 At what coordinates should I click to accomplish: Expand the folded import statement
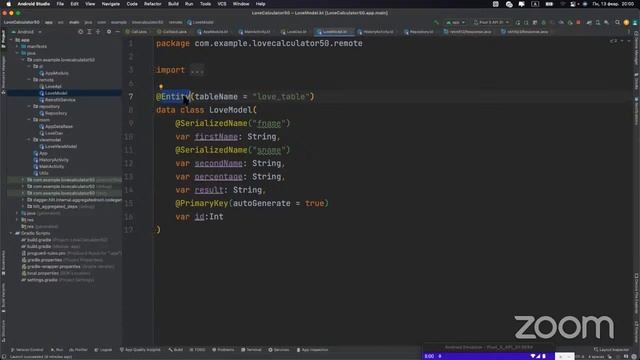(197, 70)
